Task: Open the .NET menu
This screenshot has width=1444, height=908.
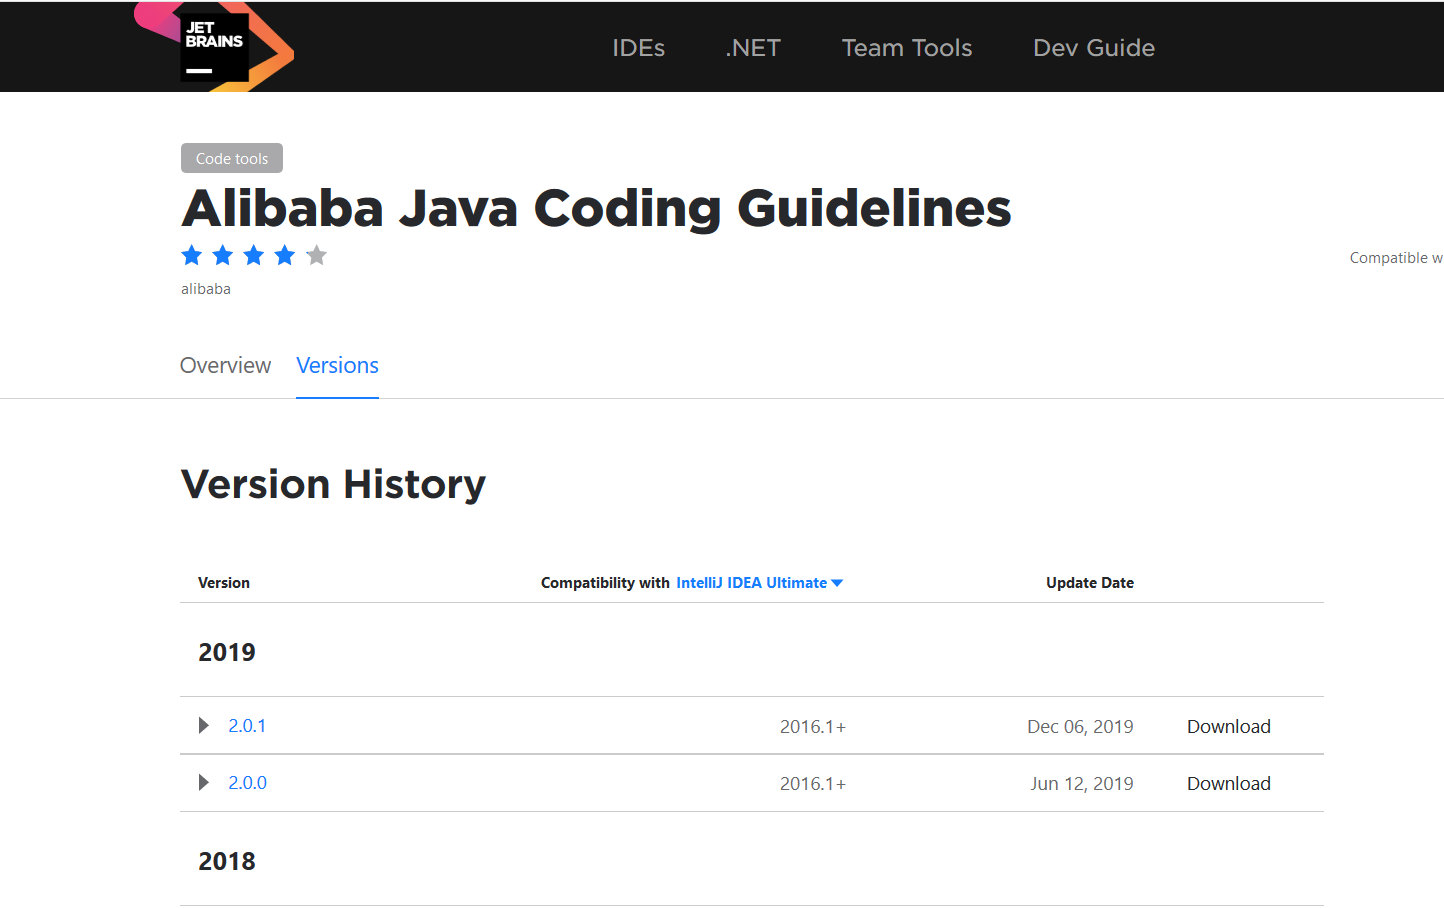Action: tap(753, 48)
